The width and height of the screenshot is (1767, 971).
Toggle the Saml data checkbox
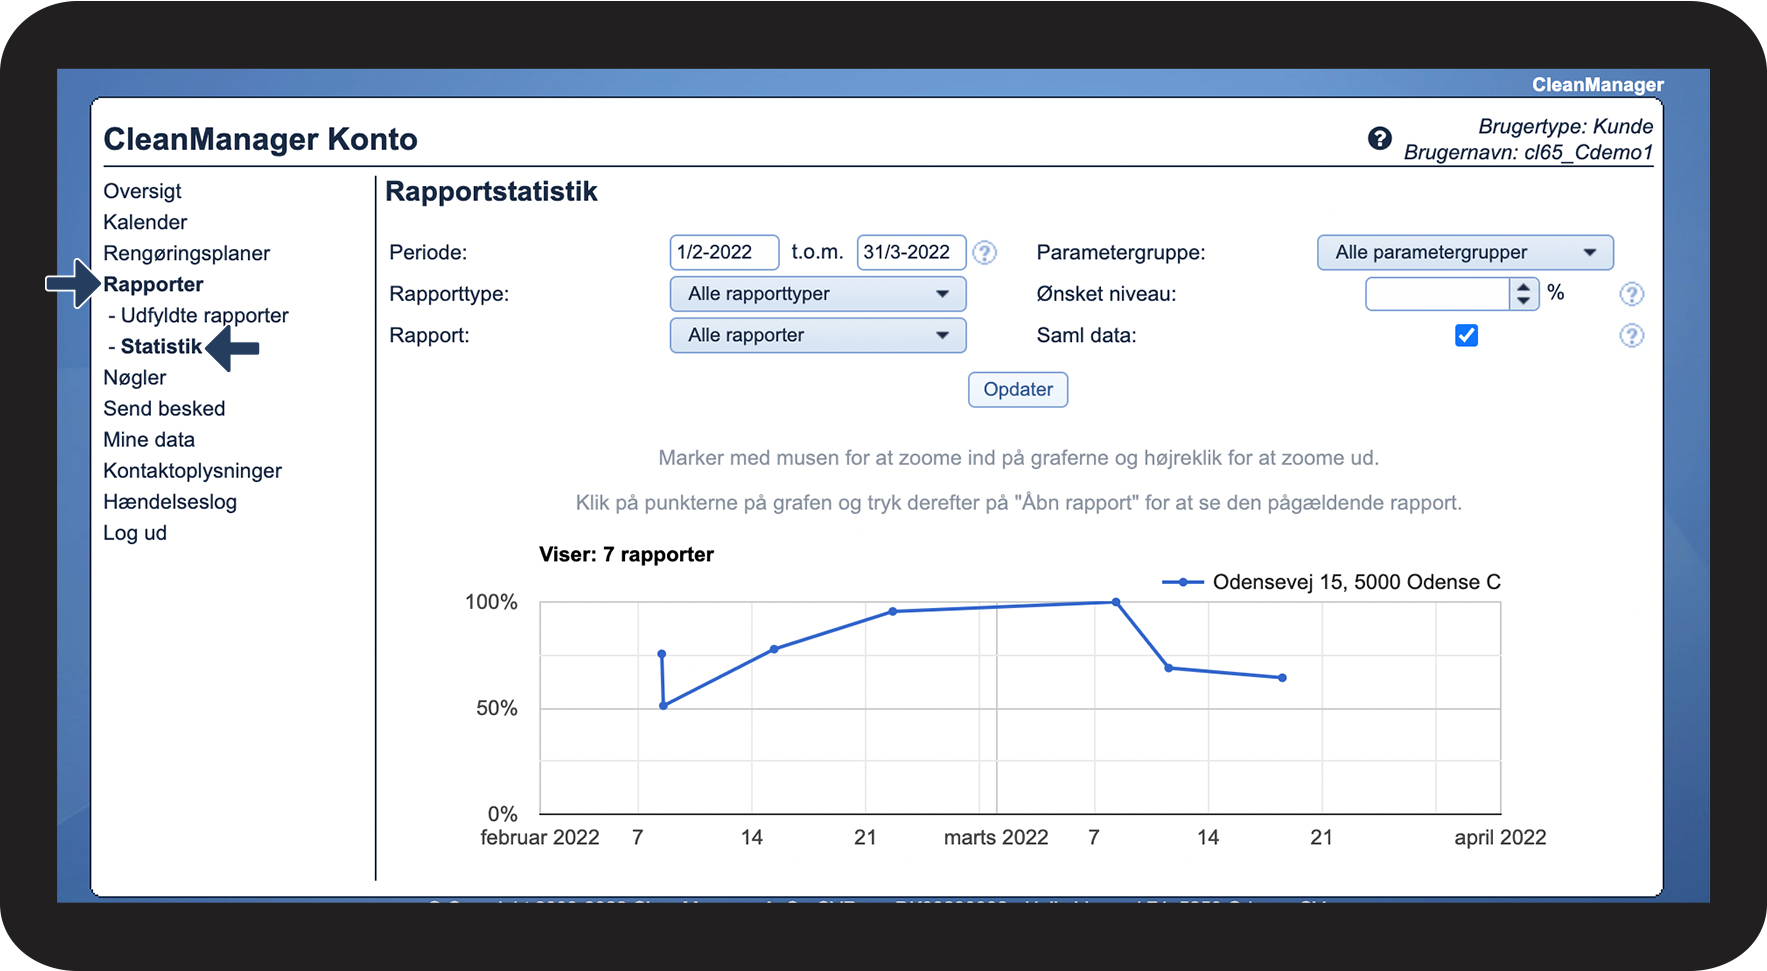1466,336
